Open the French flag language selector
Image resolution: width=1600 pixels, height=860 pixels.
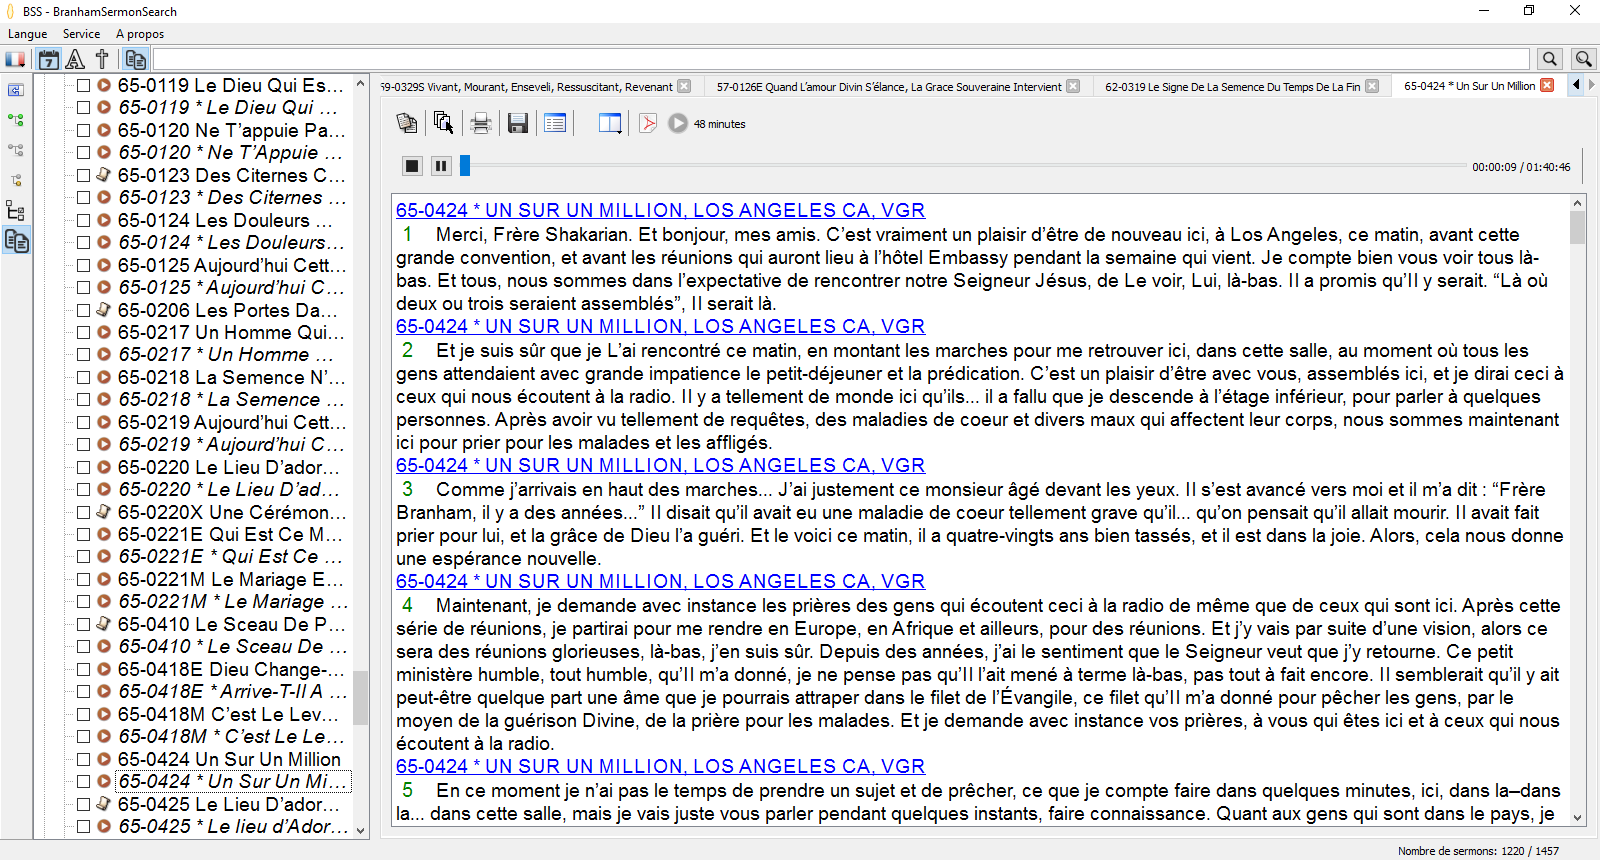(15, 60)
